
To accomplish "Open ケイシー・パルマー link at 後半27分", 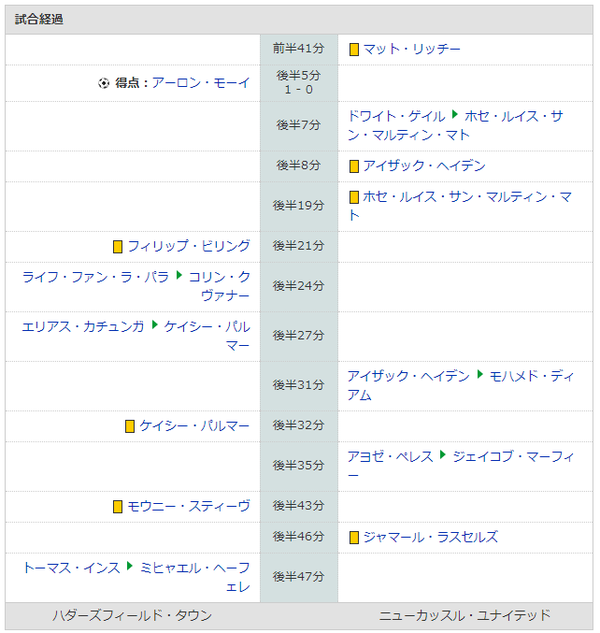I will tap(207, 336).
